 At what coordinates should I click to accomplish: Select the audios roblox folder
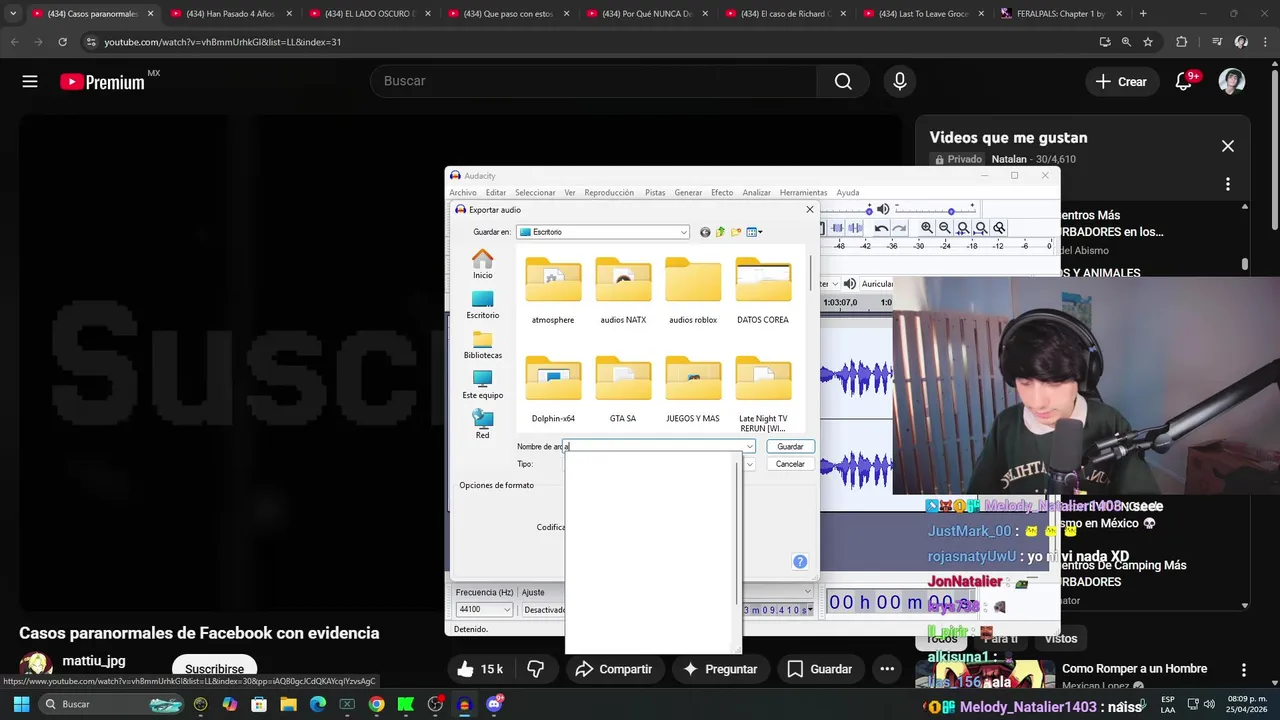pyautogui.click(x=693, y=290)
